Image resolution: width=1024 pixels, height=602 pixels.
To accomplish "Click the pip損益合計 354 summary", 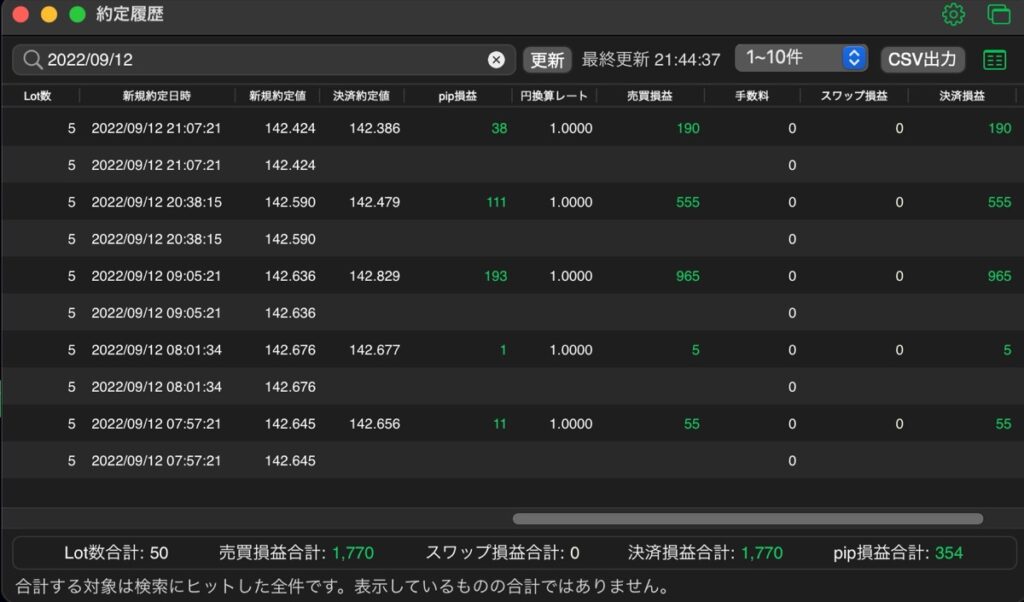I will [898, 553].
